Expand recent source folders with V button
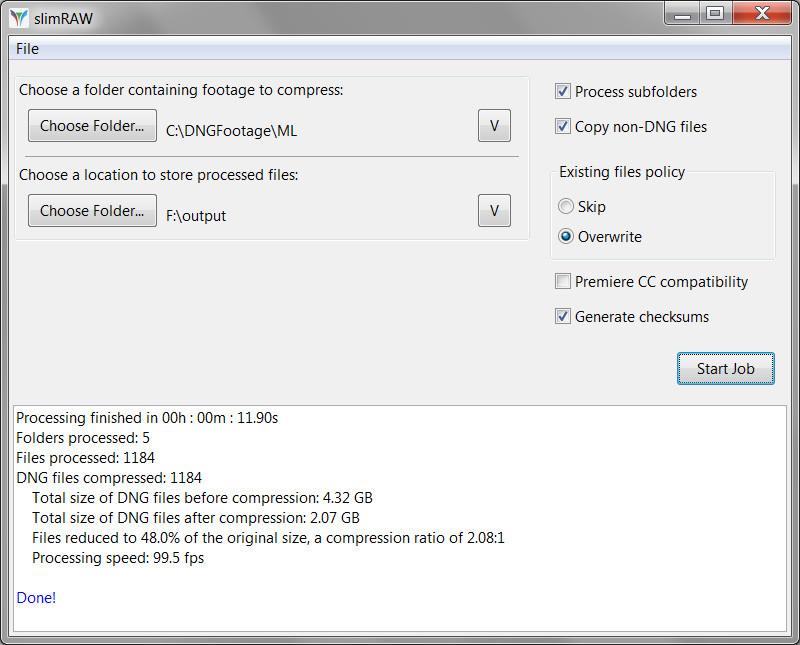Screen dimensions: 800x645 pyautogui.click(x=494, y=126)
